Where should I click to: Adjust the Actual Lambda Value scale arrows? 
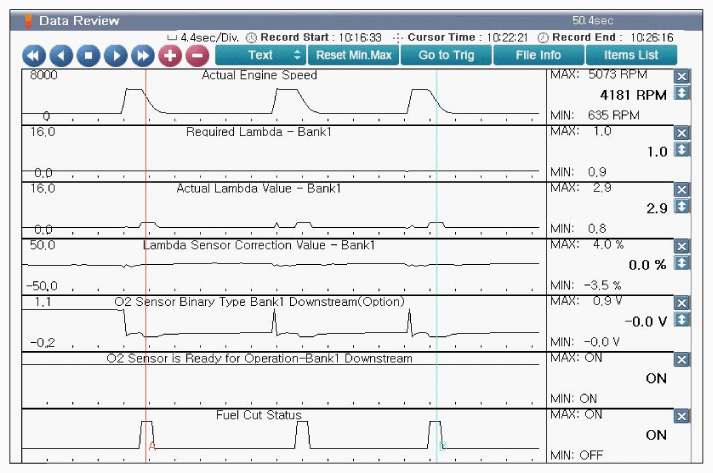(x=682, y=206)
